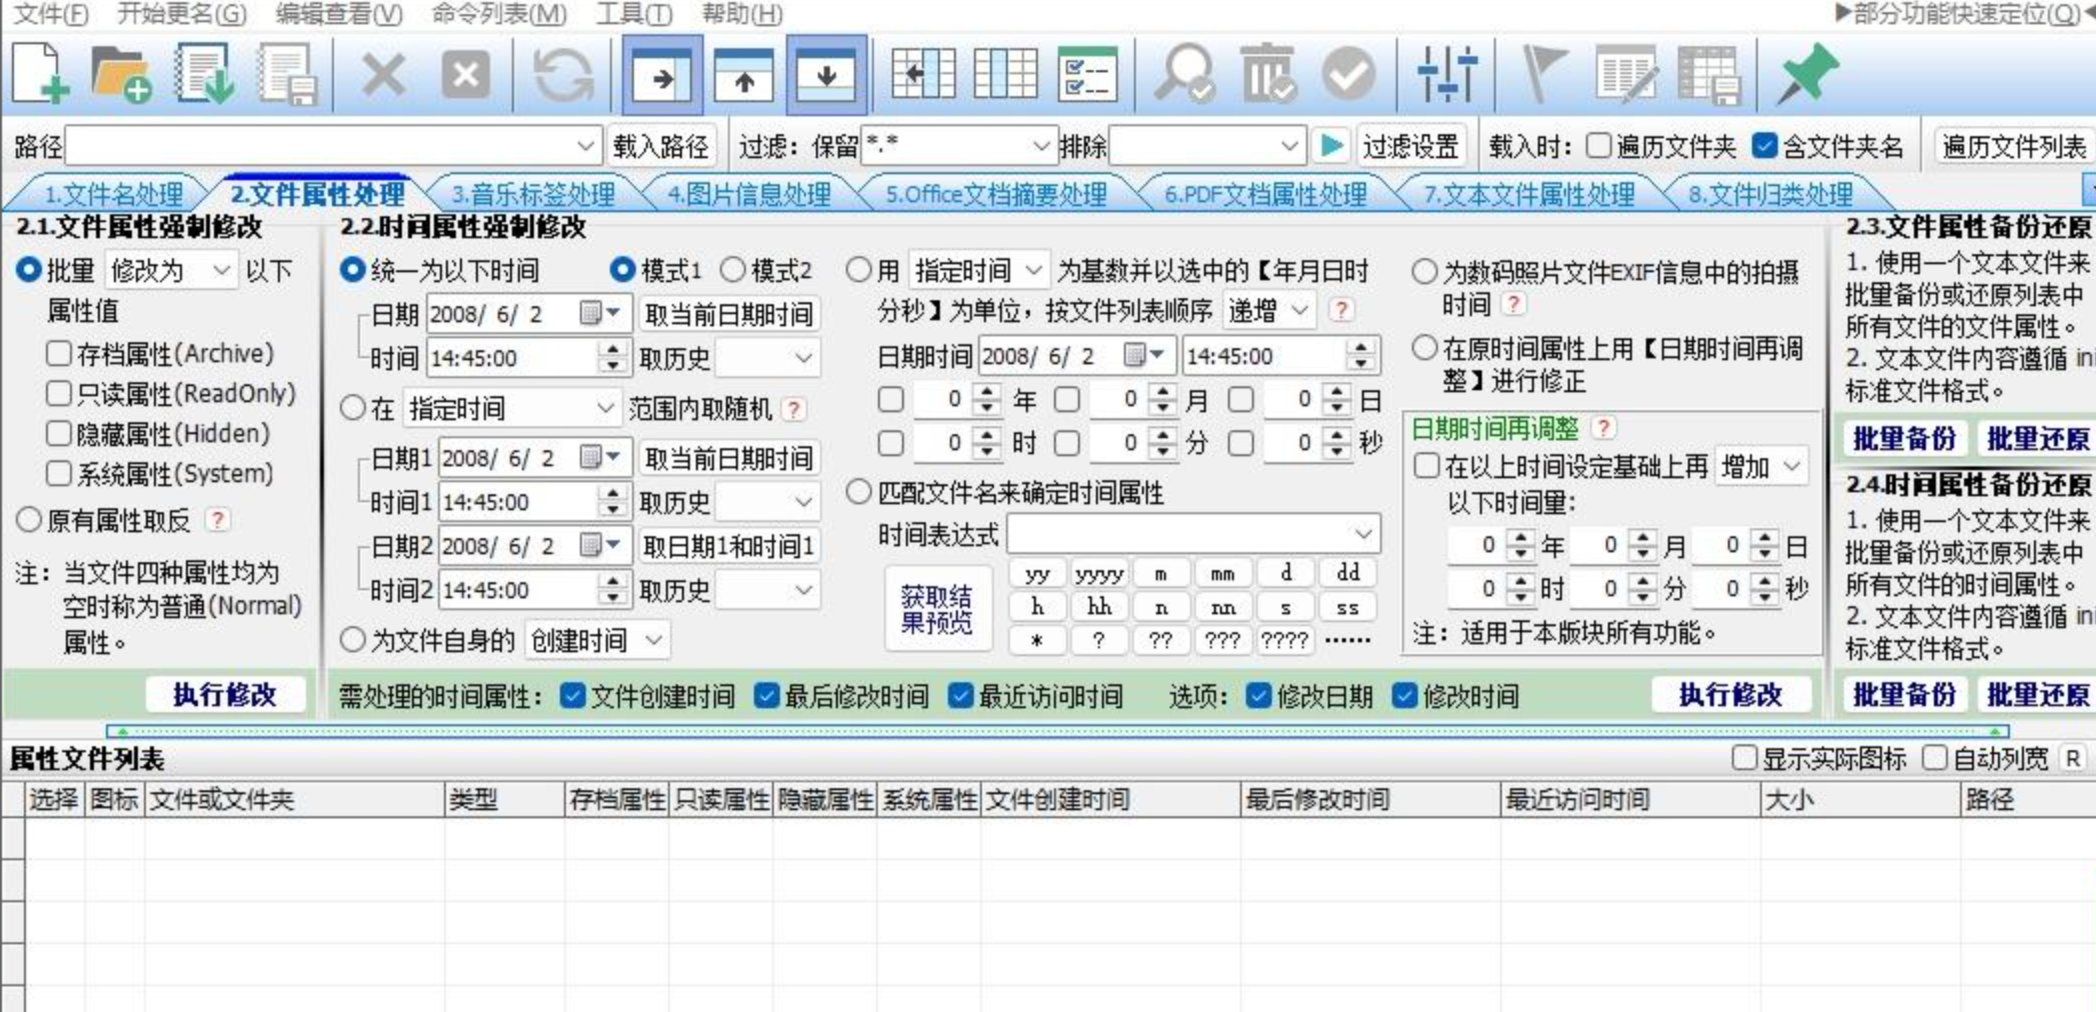Image resolution: width=2096 pixels, height=1012 pixels.
Task: Click the checklist icon in toolbar
Action: coord(1087,74)
